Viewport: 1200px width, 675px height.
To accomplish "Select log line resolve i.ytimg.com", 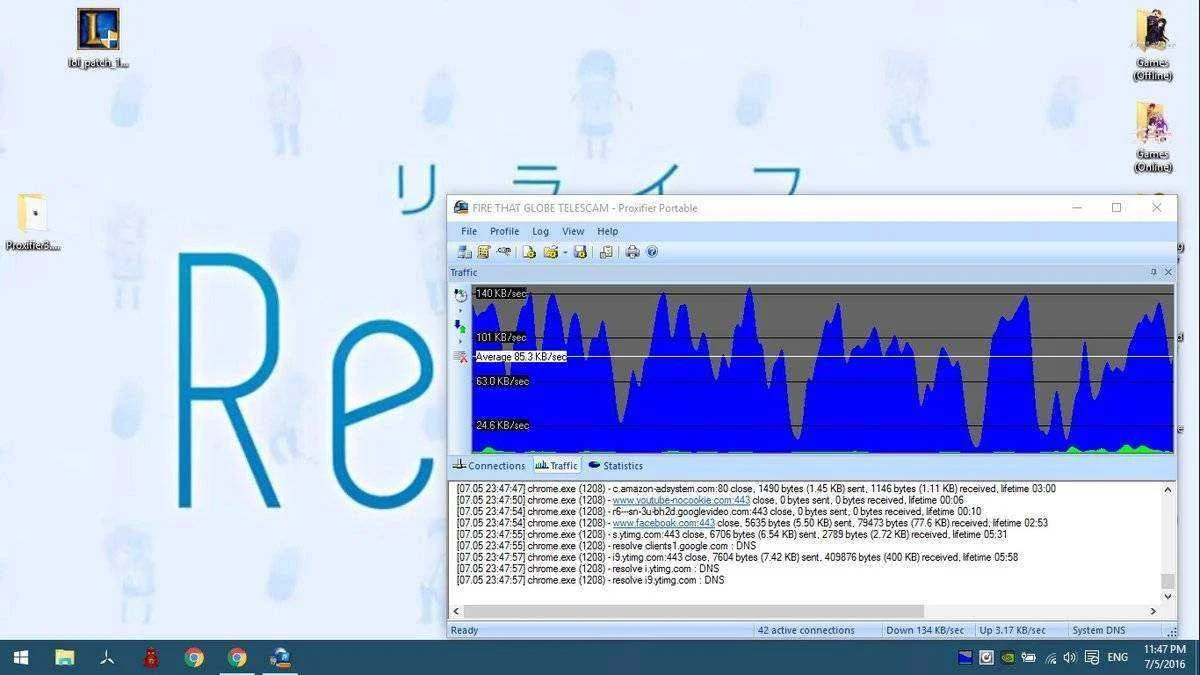I will 590,568.
